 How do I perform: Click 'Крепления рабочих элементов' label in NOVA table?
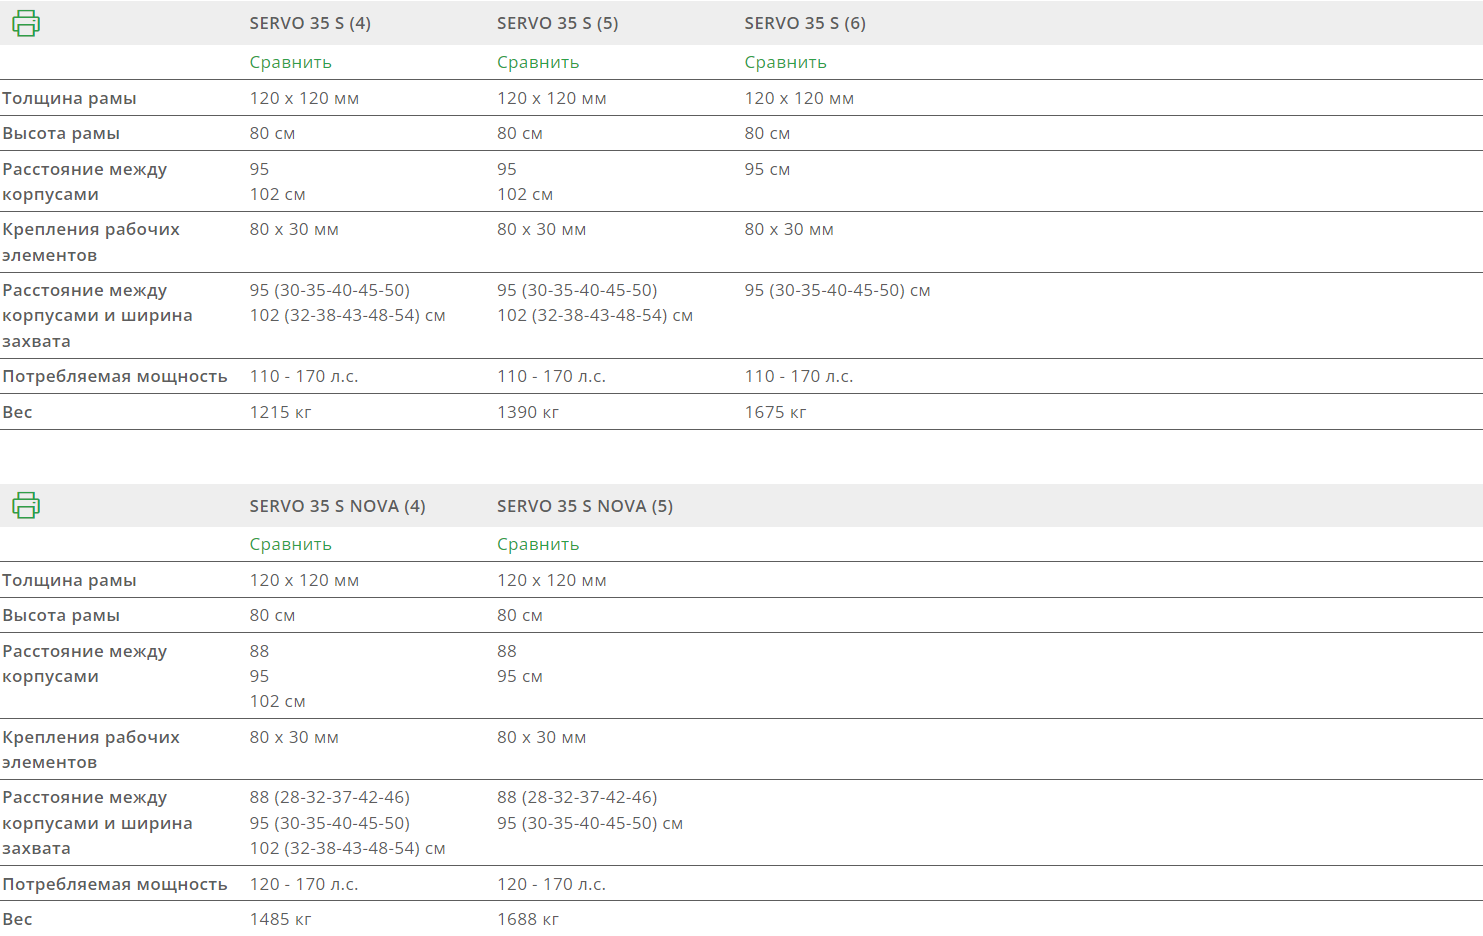(91, 749)
